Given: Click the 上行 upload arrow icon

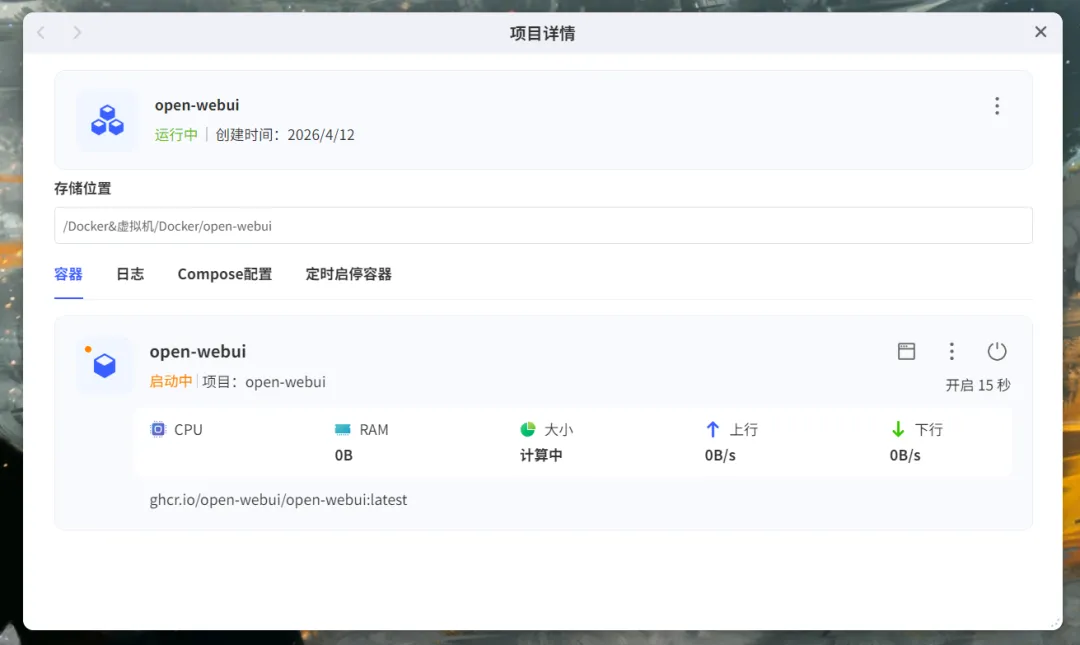Looking at the screenshot, I should (x=713, y=429).
